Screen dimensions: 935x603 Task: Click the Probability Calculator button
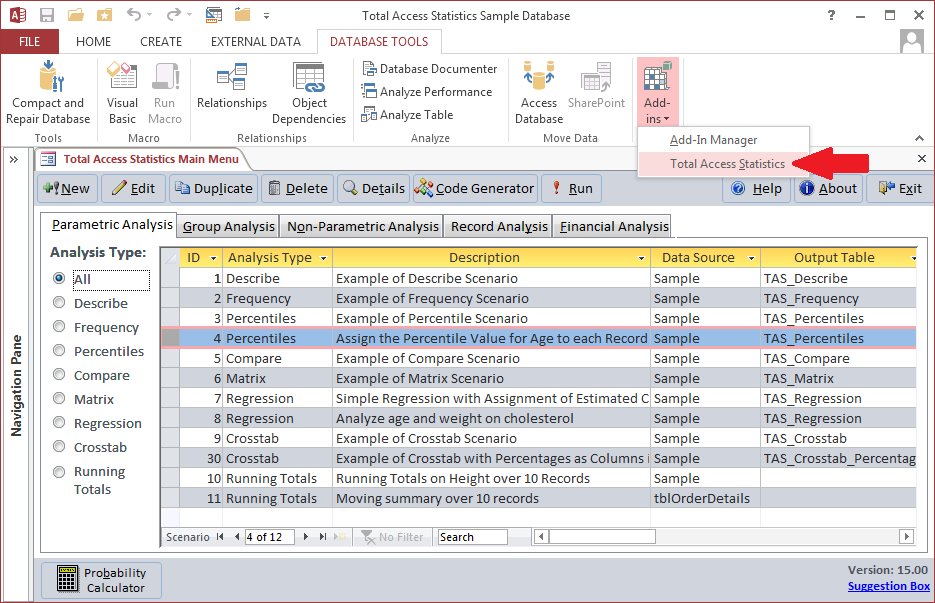(100, 579)
